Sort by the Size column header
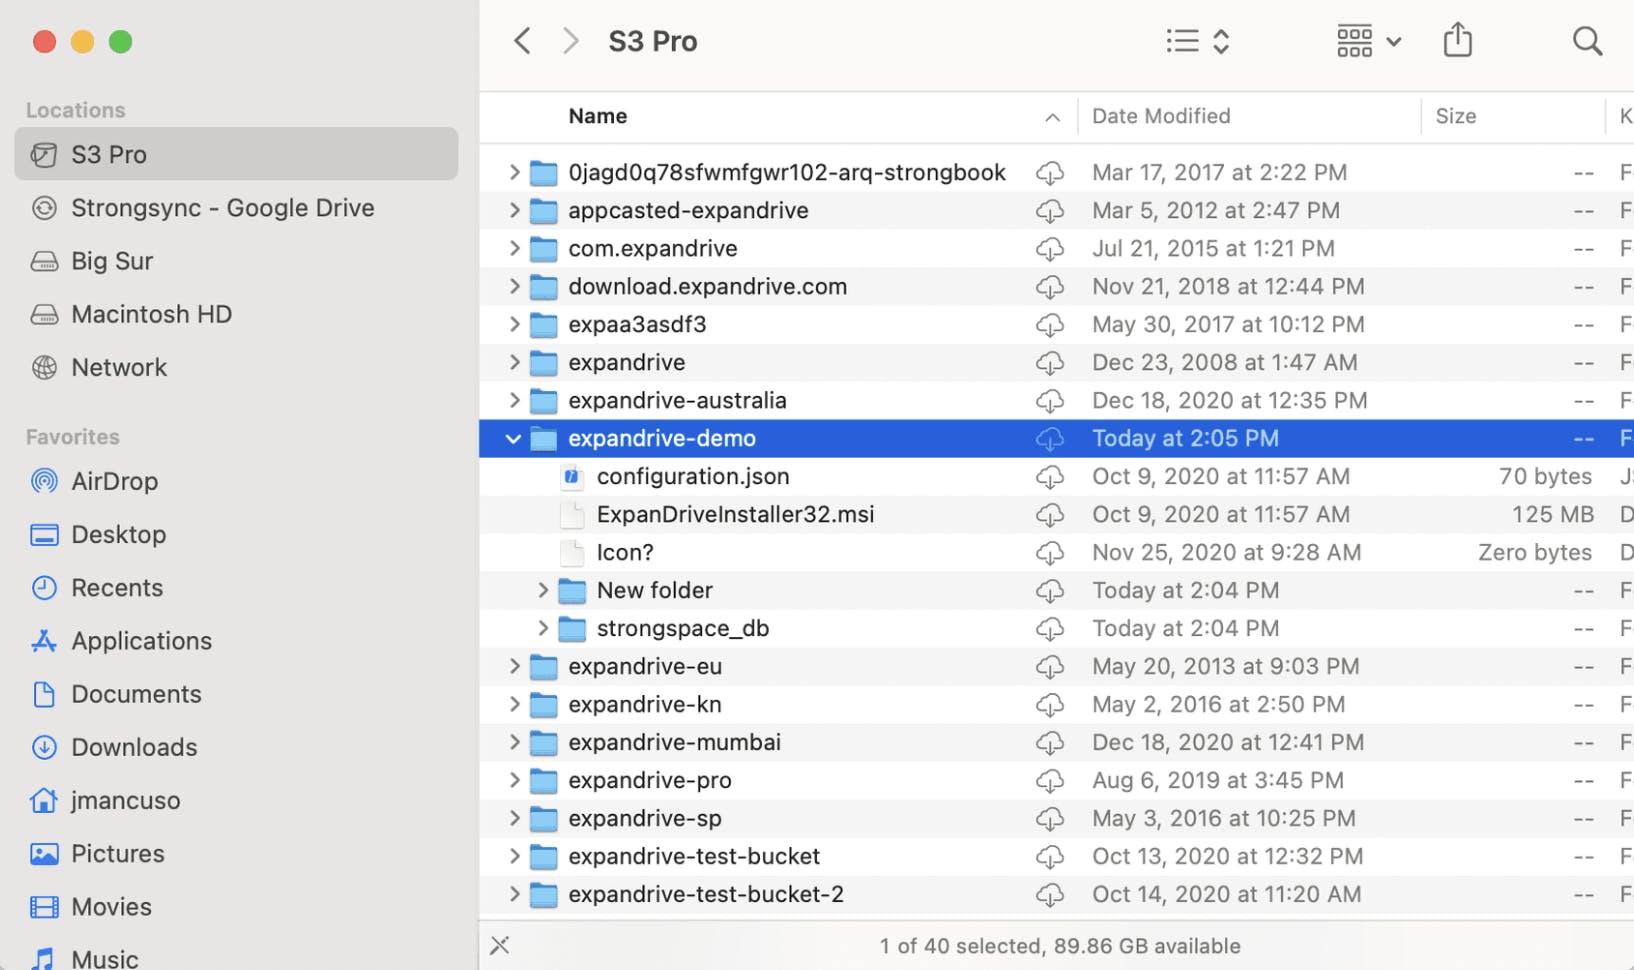The height and width of the screenshot is (970, 1634). point(1456,116)
